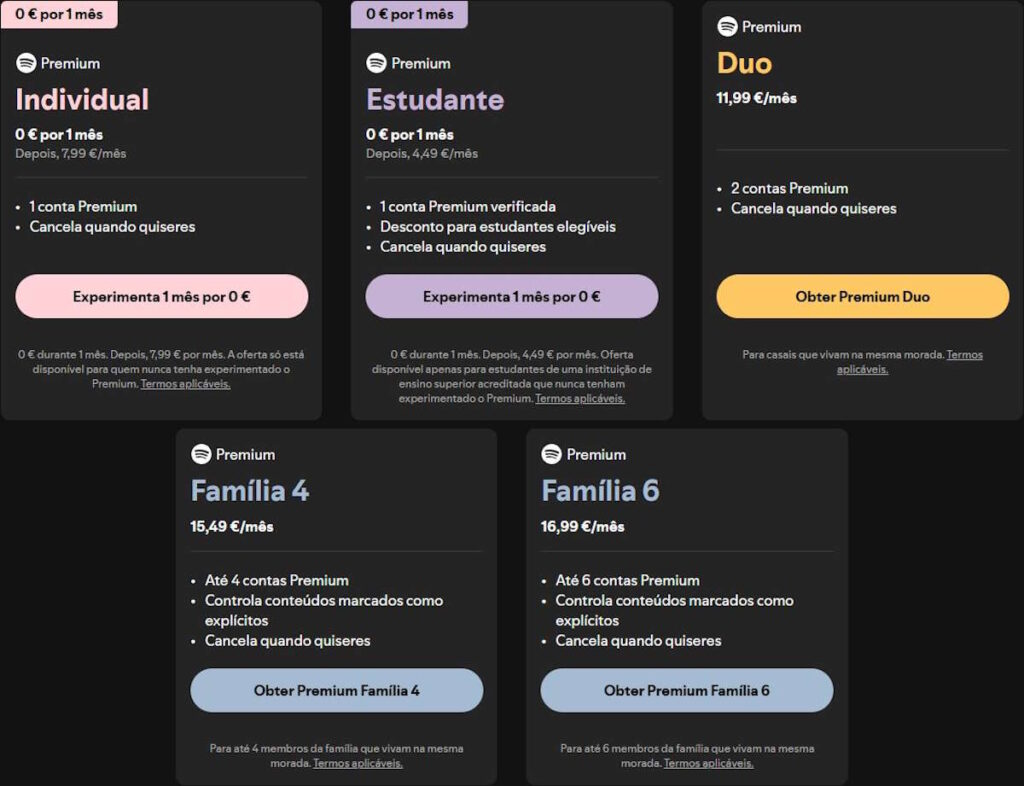This screenshot has height=786, width=1024.
Task: Click the purple '0 € por 1 mês' badge
Action: click(409, 14)
